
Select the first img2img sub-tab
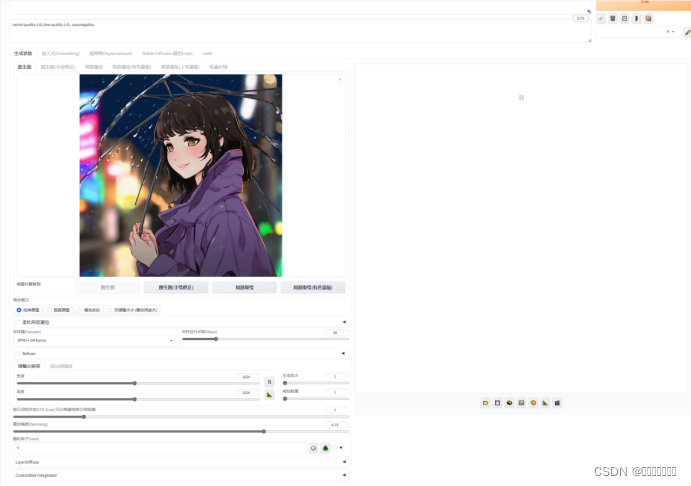point(24,67)
